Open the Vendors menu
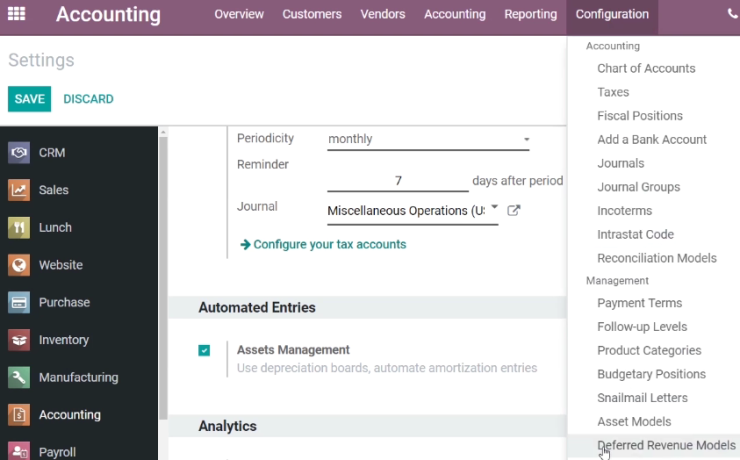Screen dimensions: 740x460 coord(383,14)
